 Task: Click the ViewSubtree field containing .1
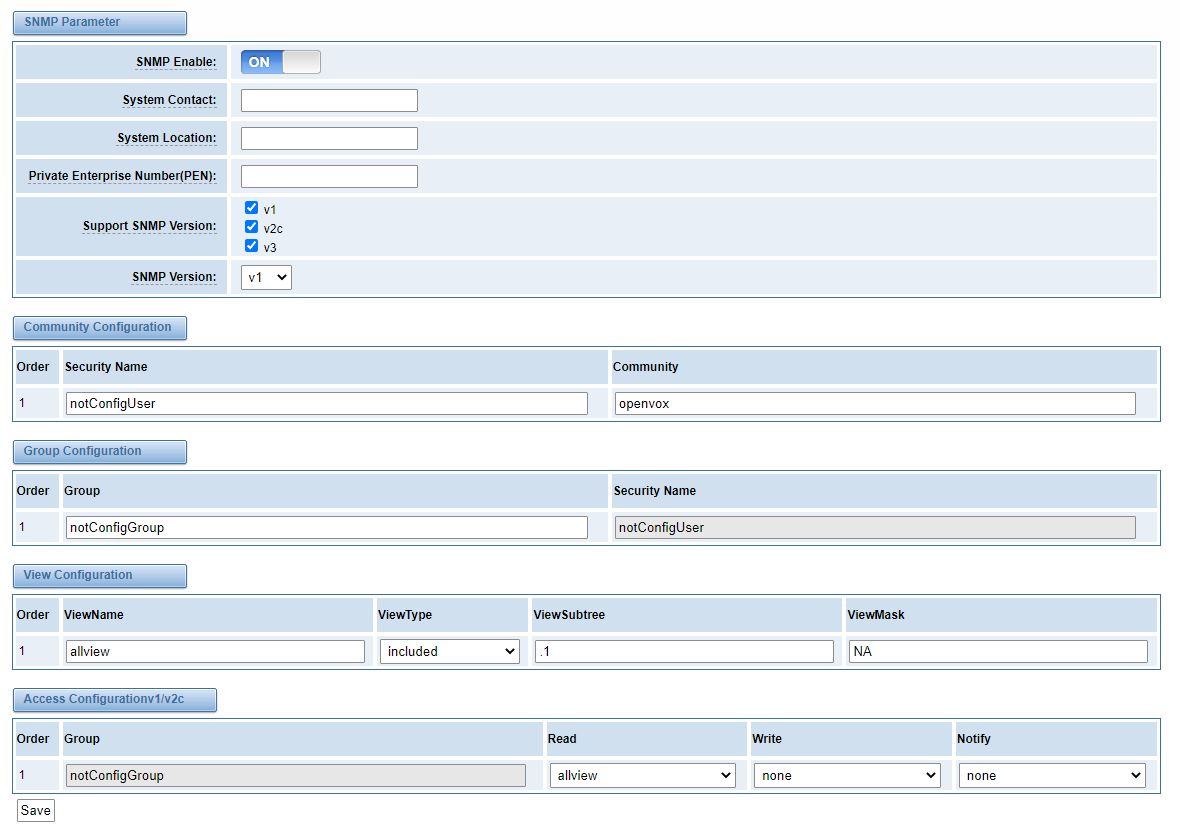coord(684,651)
